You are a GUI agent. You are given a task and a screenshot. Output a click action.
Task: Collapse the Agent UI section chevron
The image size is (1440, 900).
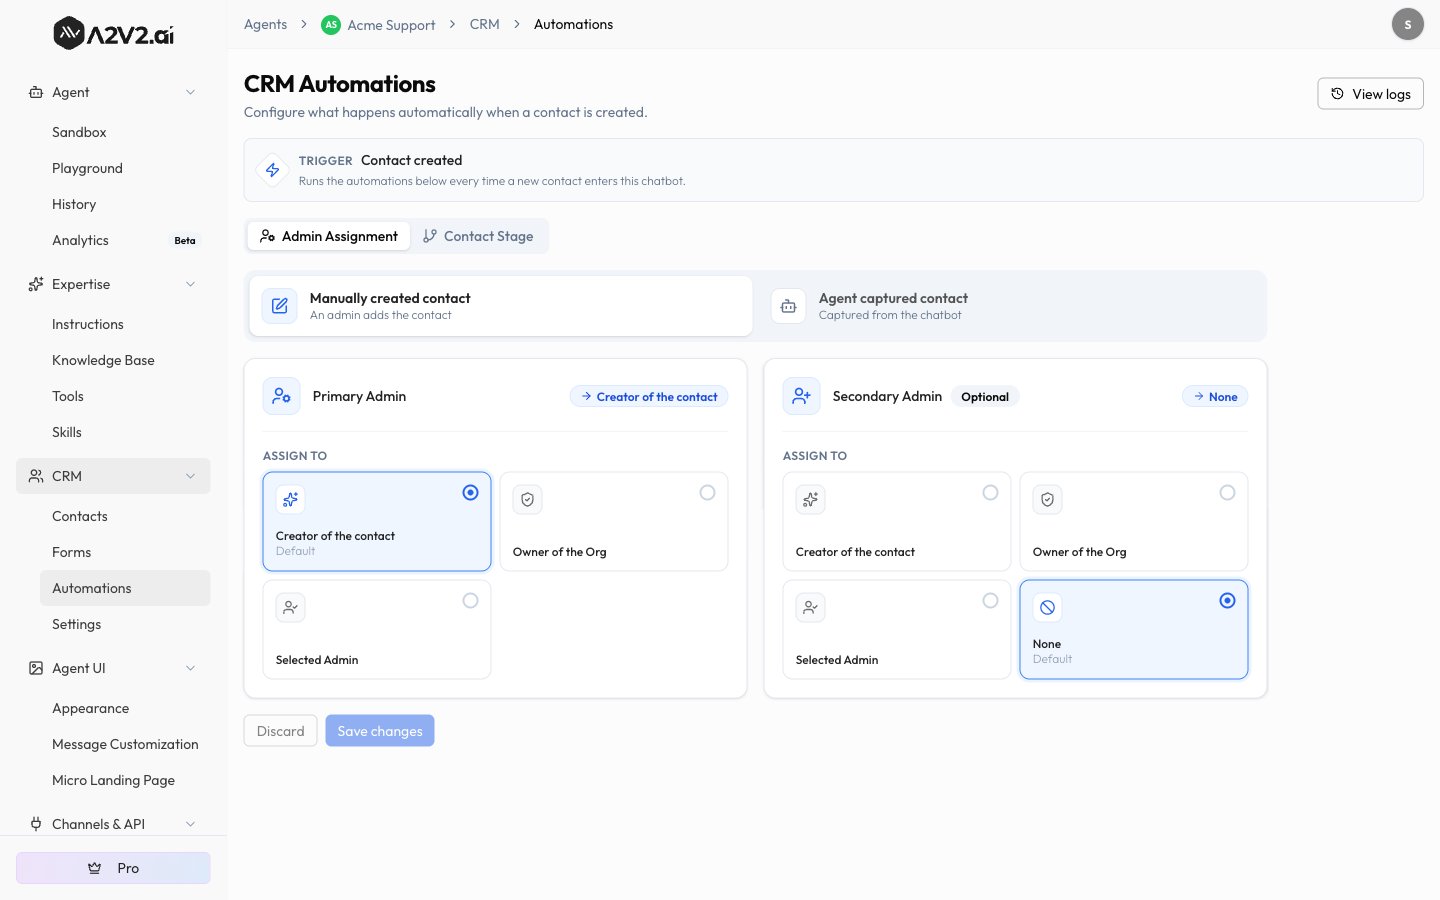click(x=190, y=668)
